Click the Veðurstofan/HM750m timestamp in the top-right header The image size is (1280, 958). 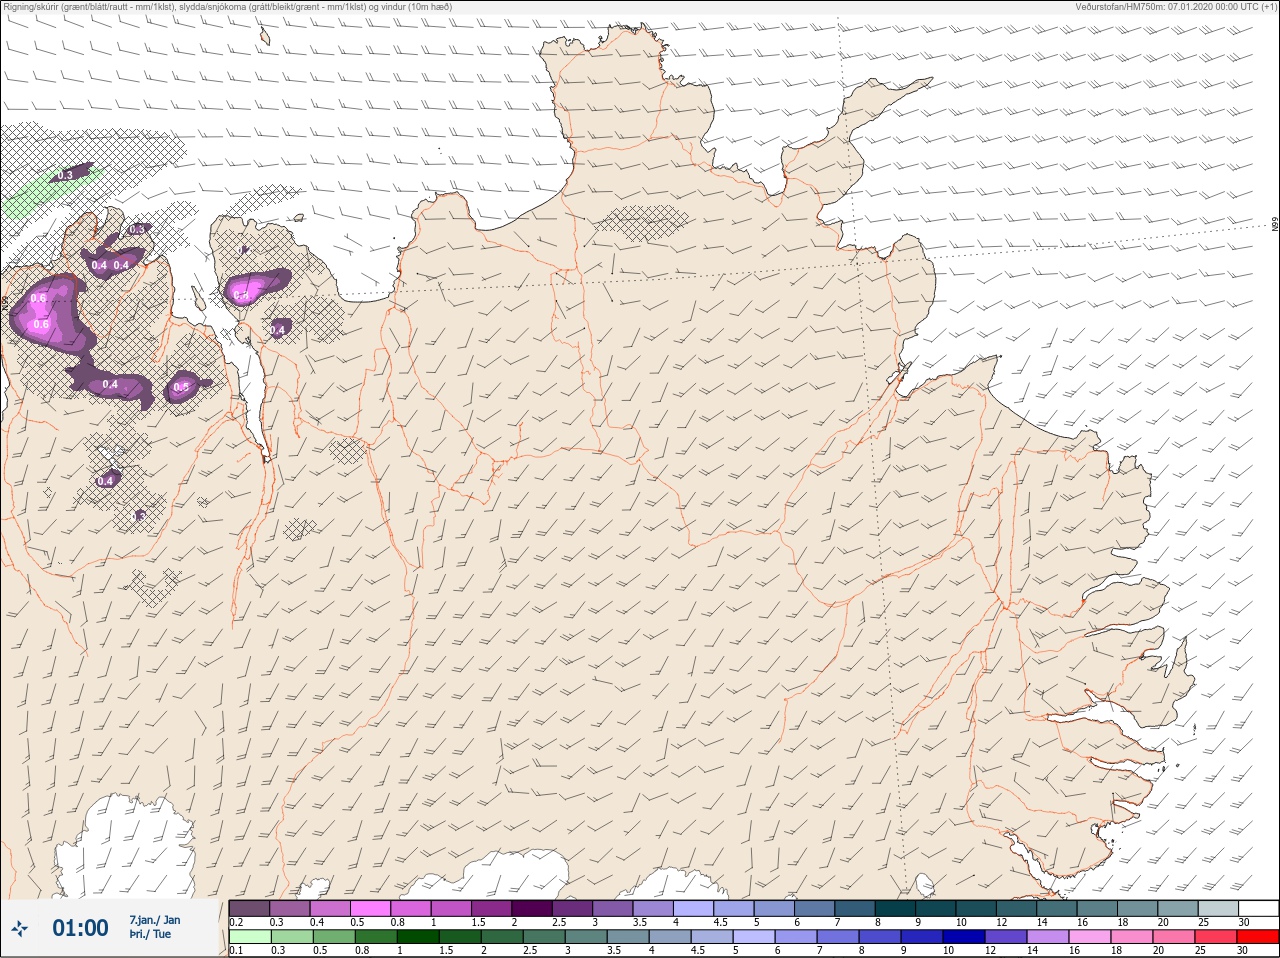coord(1176,7)
